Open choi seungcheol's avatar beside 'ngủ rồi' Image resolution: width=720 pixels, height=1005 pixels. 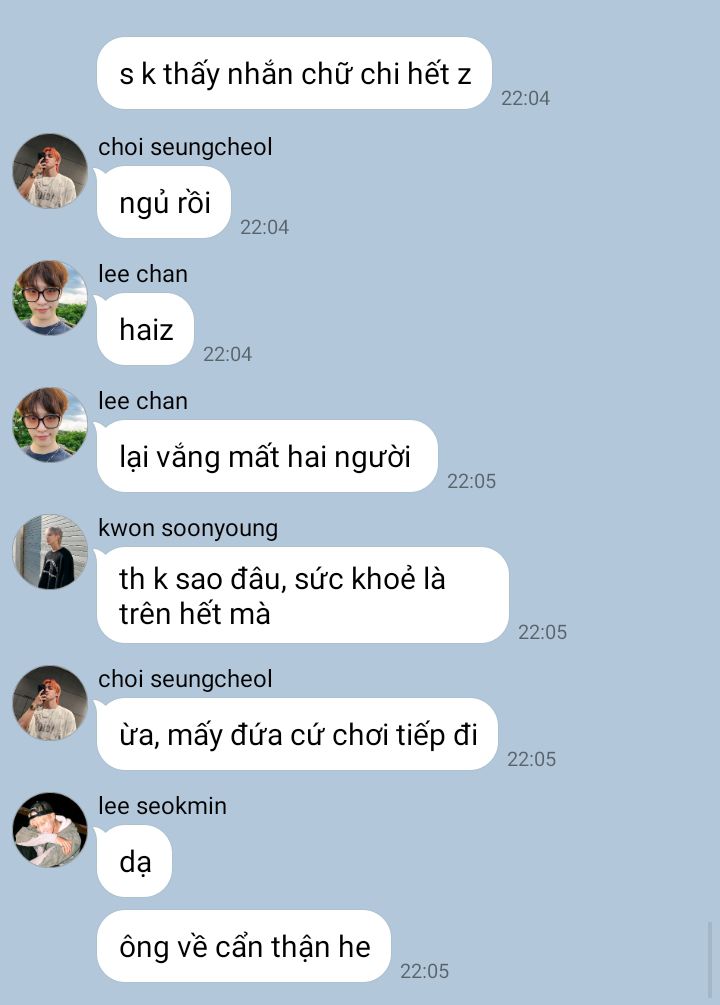pyautogui.click(x=50, y=171)
